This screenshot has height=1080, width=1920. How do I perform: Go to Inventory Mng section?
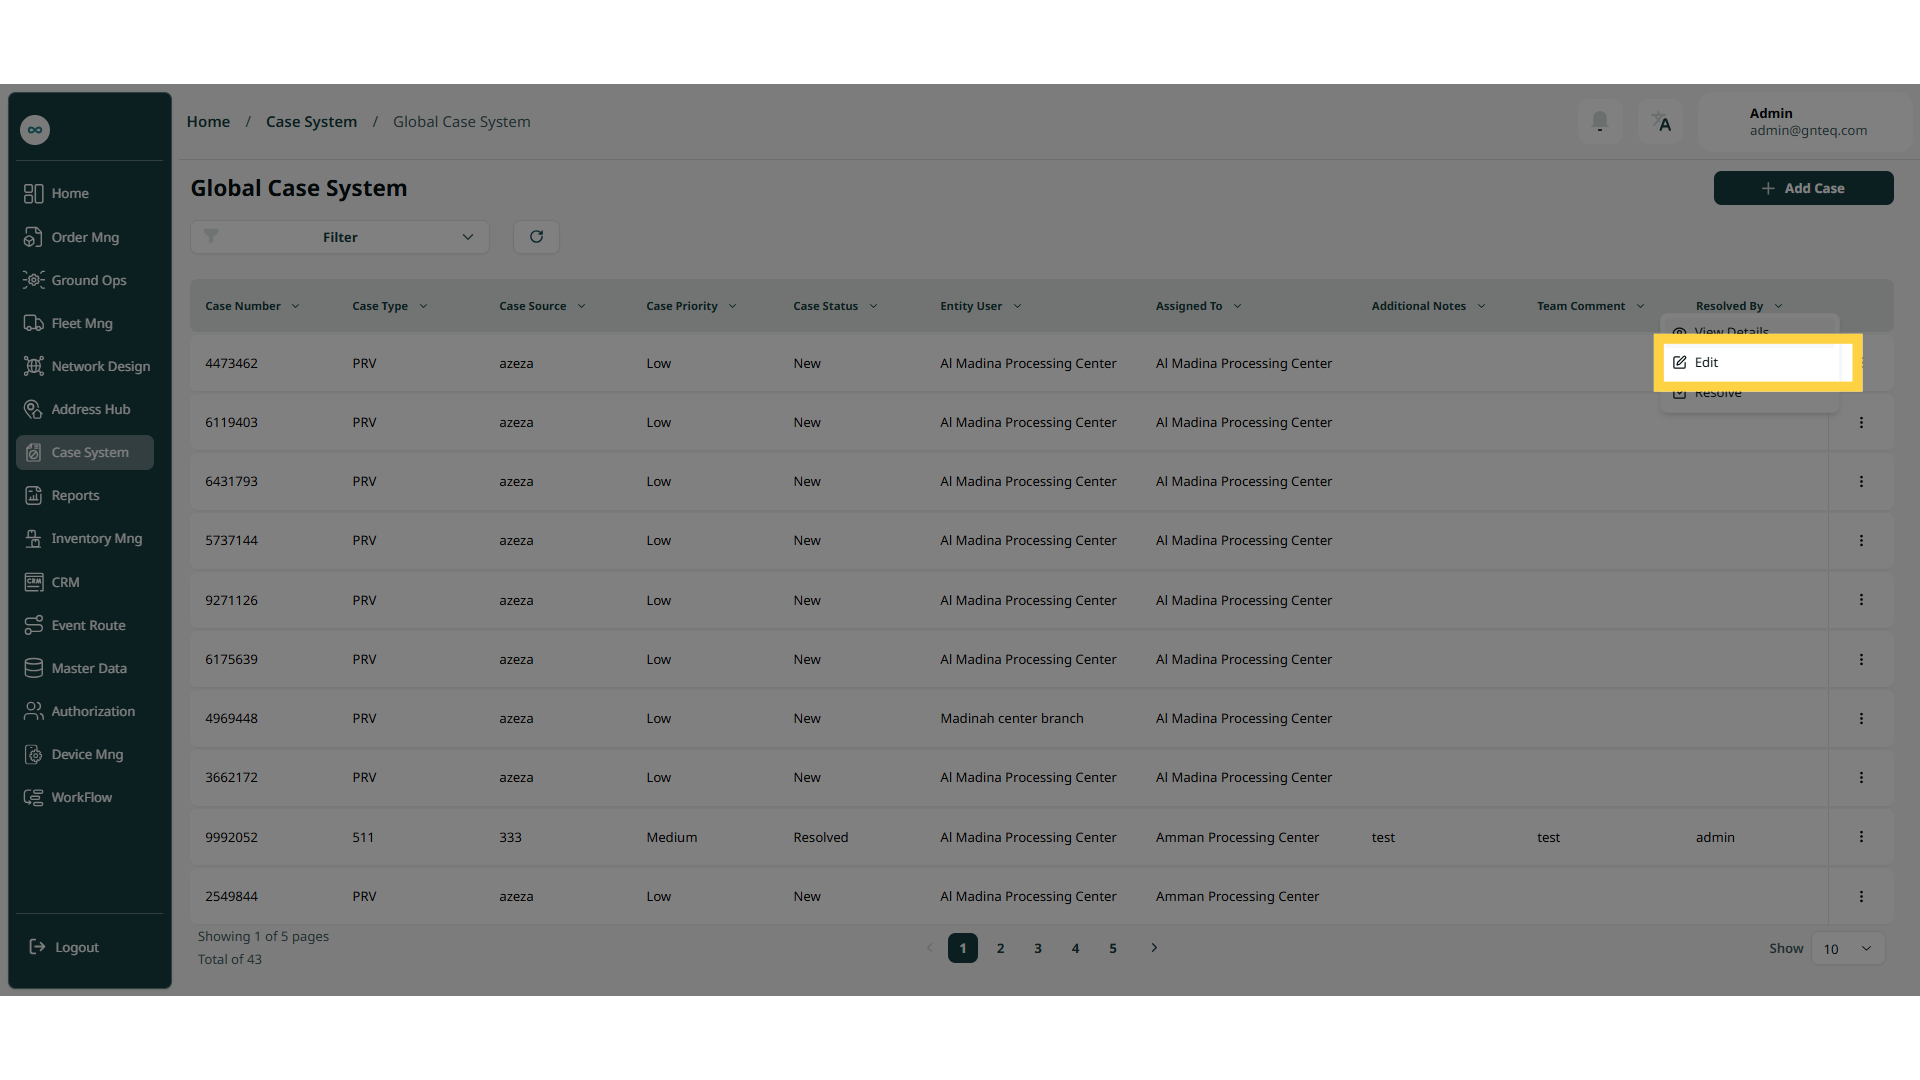coord(96,538)
